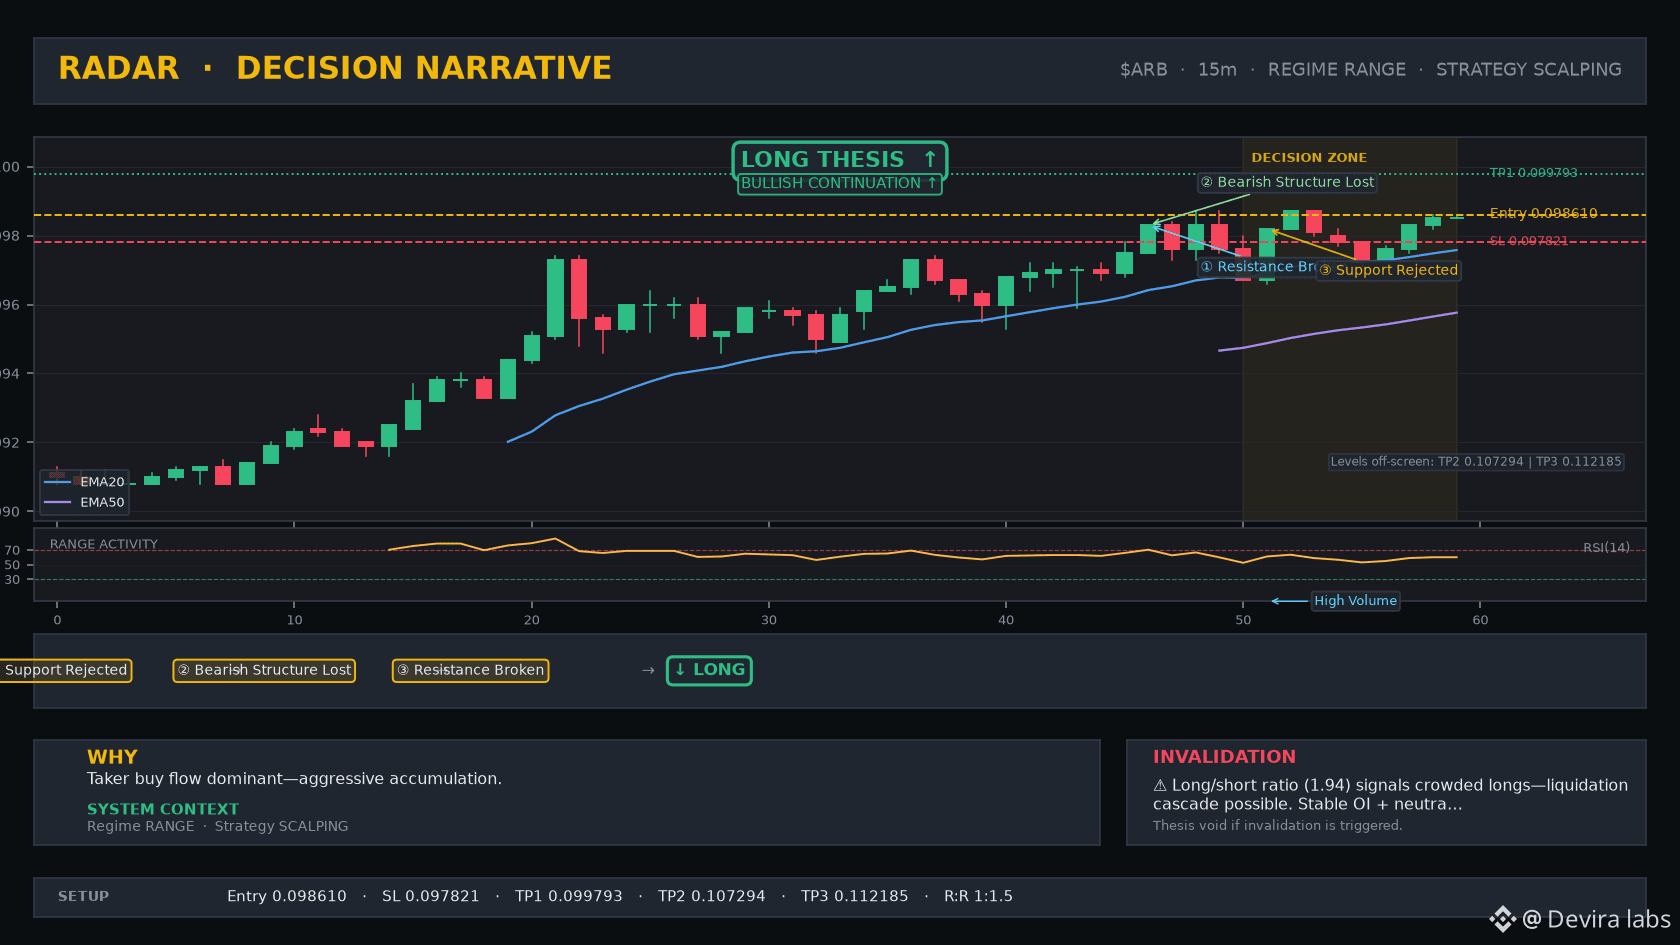Click the x-axis tick labeled 50
Image resolution: width=1680 pixels, height=945 pixels.
click(x=1243, y=620)
